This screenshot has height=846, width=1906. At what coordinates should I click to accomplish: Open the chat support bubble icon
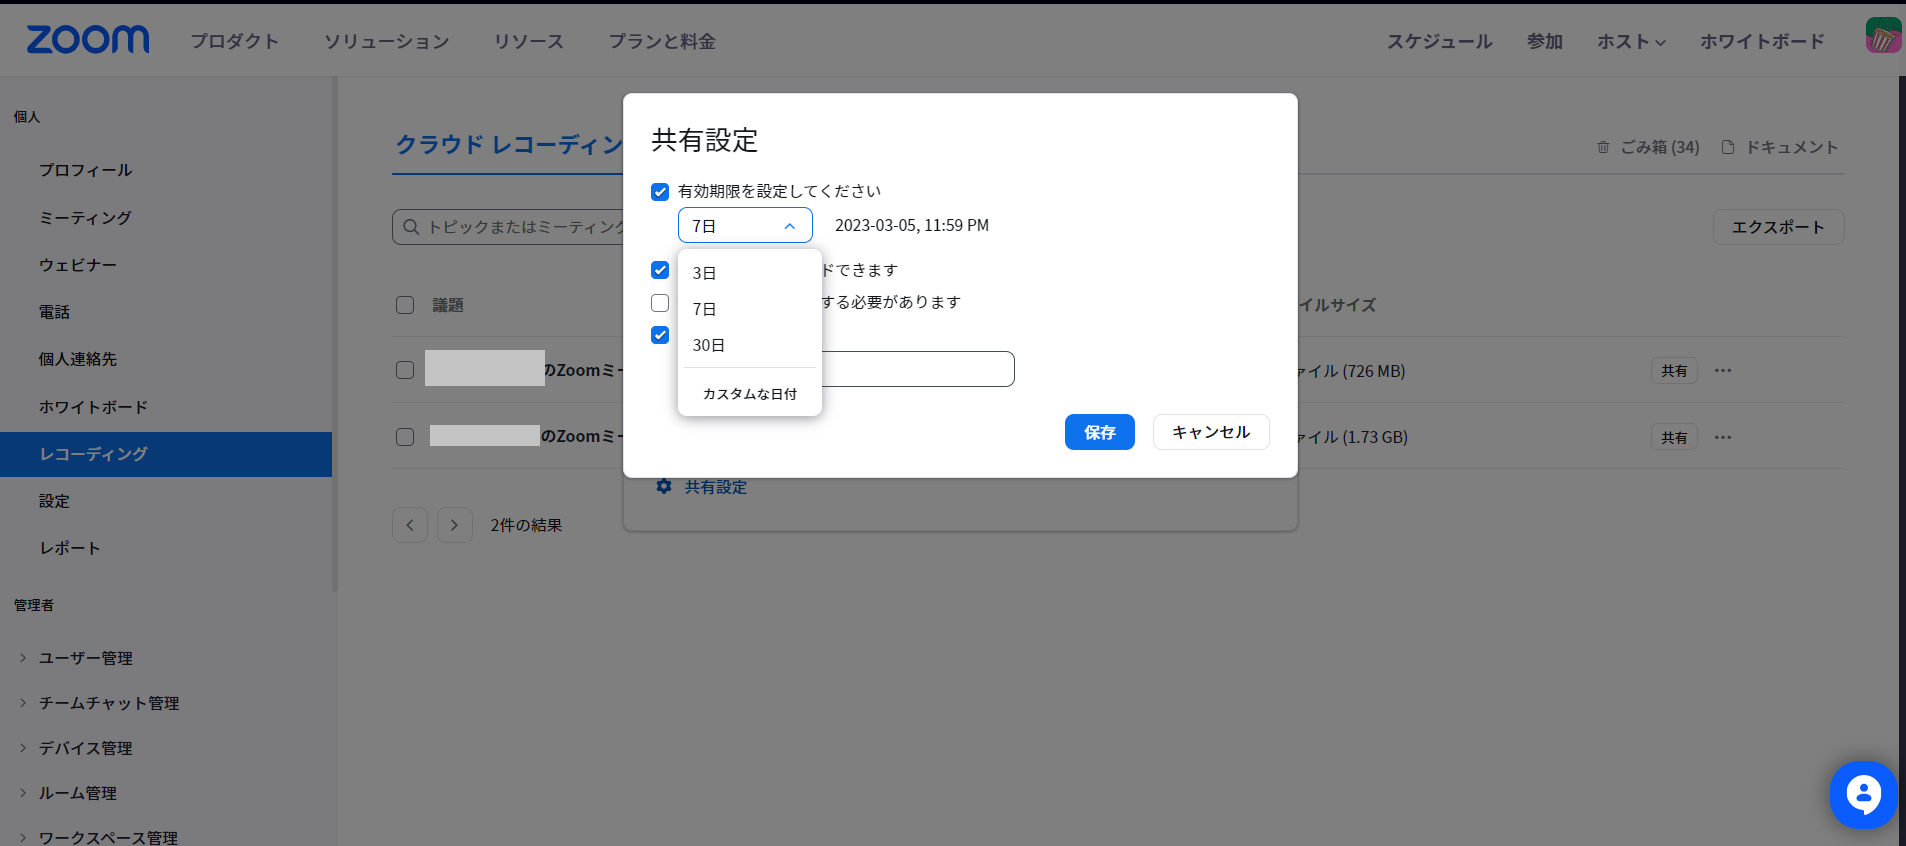point(1862,795)
